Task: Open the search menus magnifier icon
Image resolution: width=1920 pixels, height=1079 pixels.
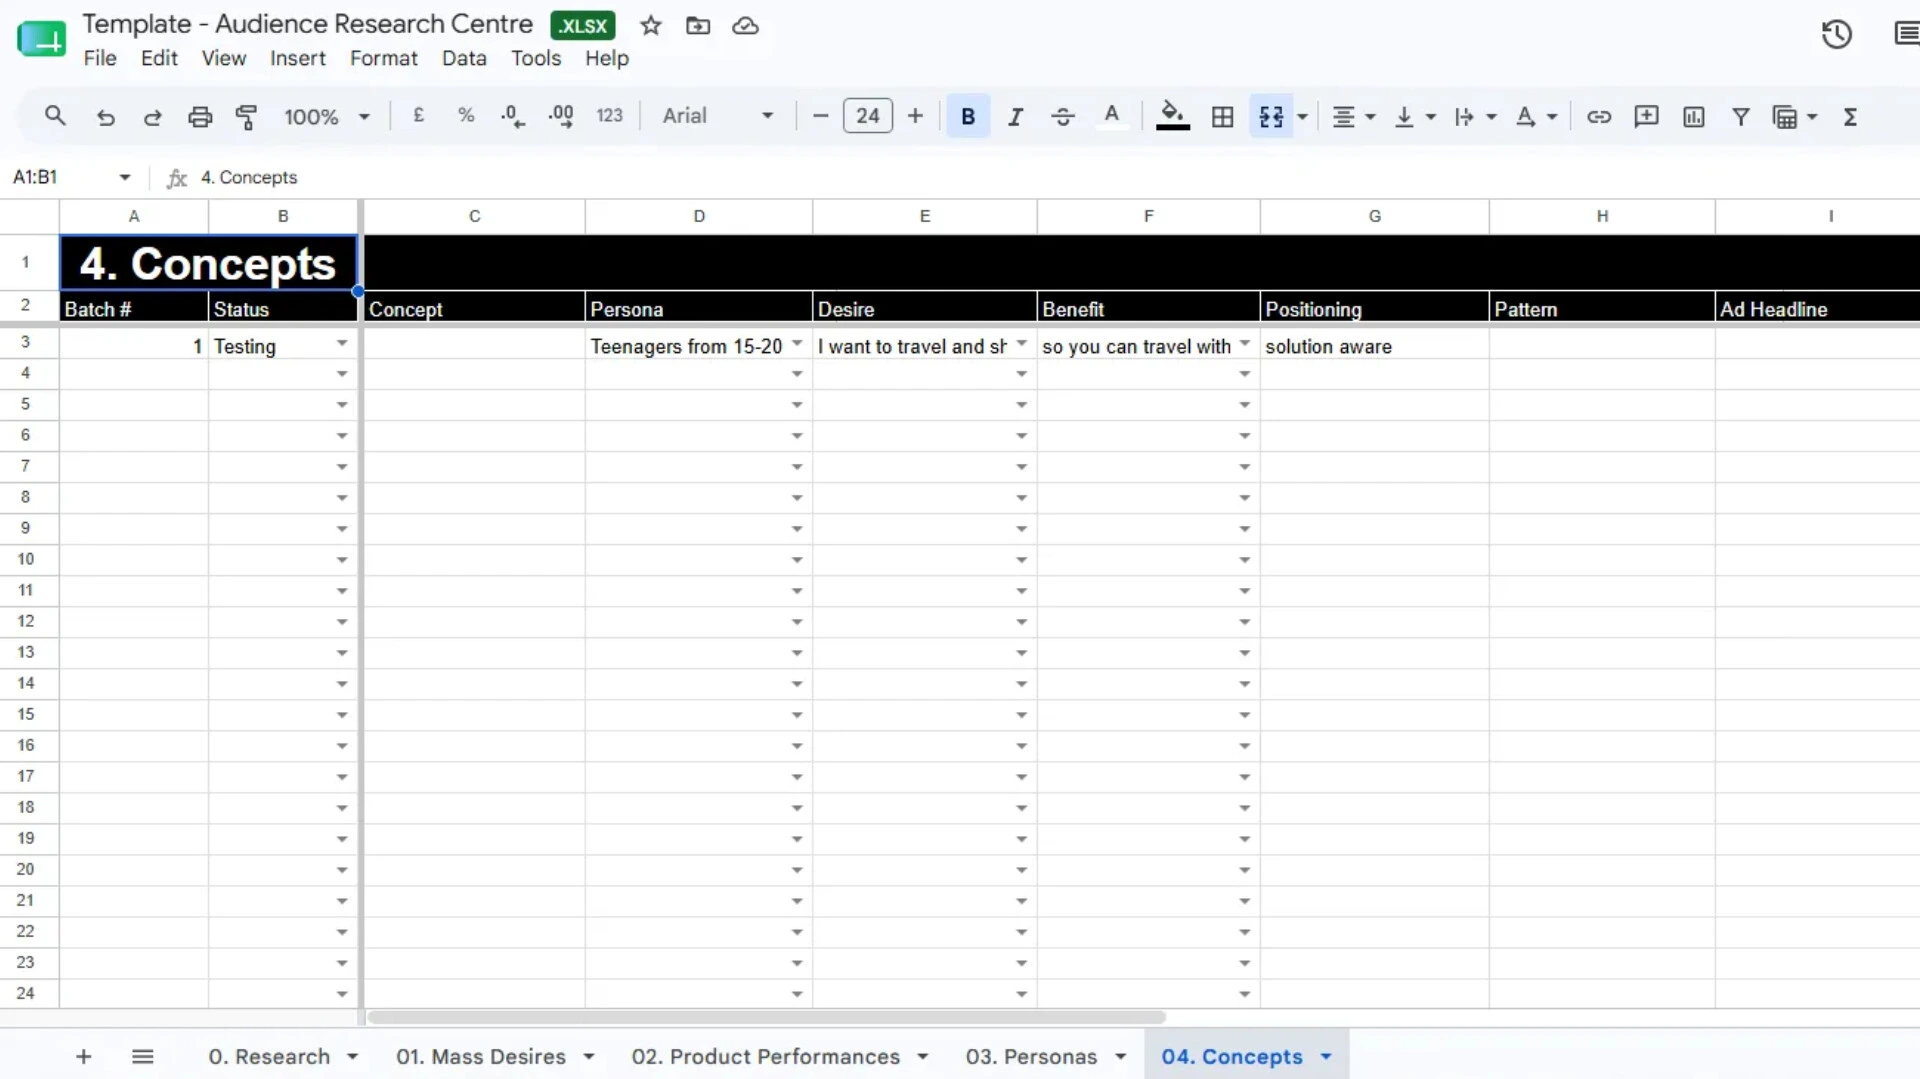Action: (55, 116)
